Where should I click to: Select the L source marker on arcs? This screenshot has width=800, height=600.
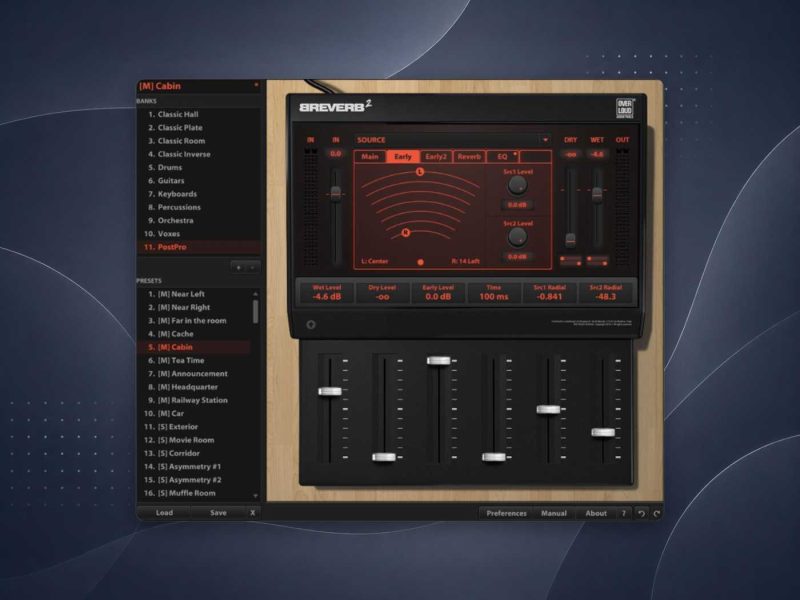click(420, 172)
